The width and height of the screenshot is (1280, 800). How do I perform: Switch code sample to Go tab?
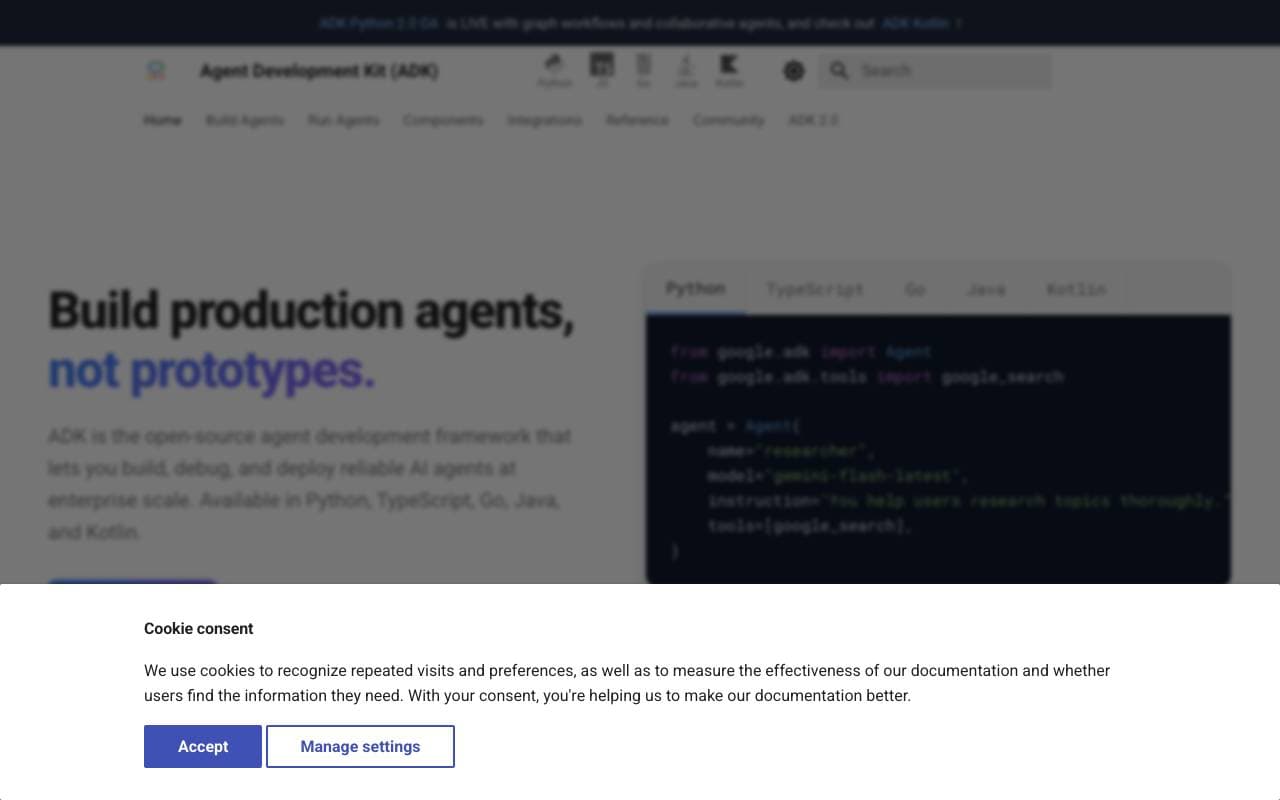[915, 289]
